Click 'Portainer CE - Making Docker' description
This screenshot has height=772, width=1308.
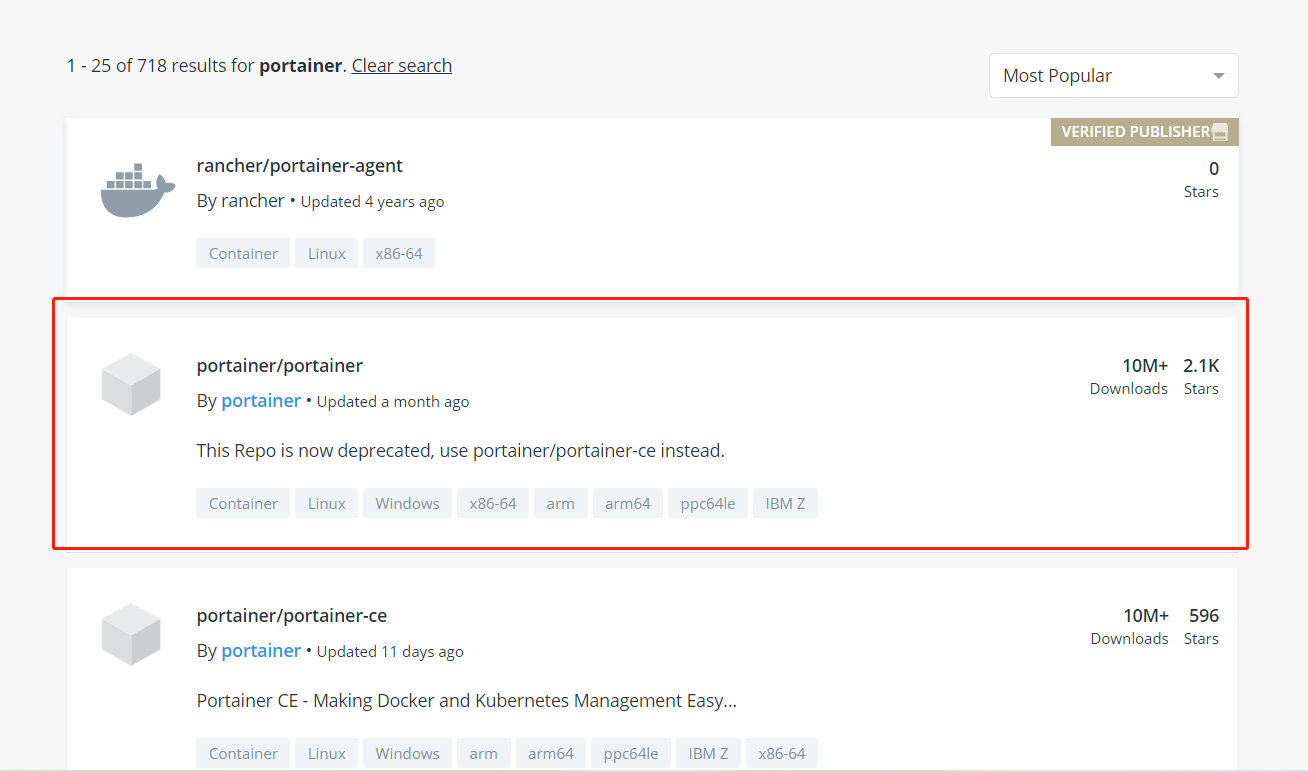[x=467, y=701]
